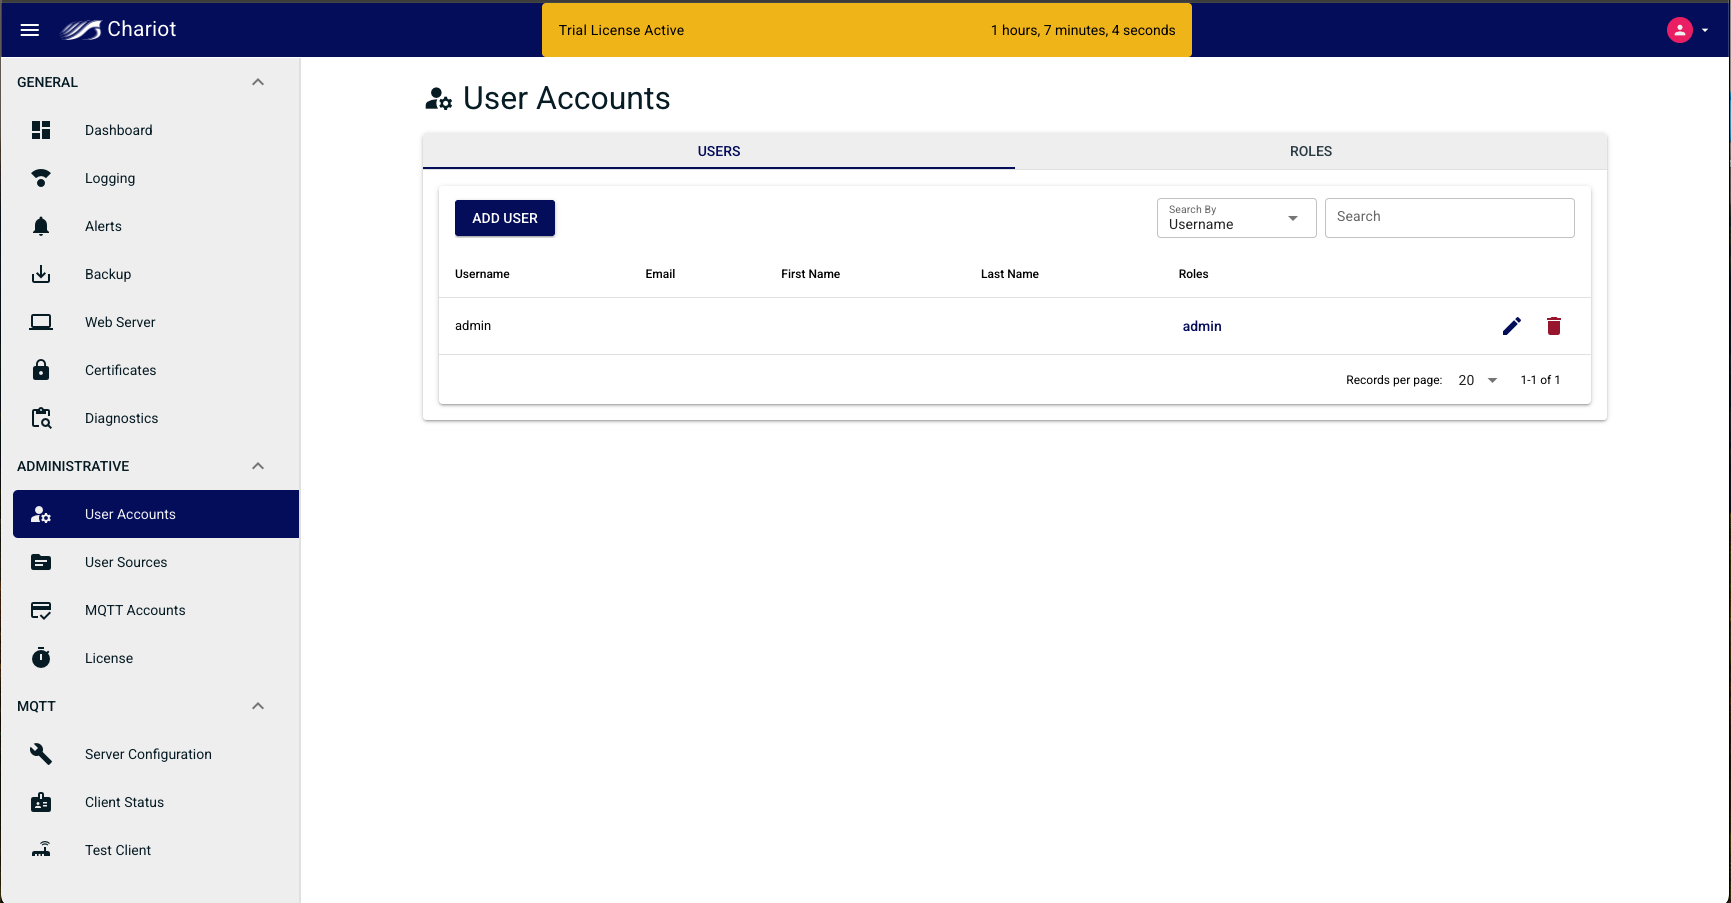The height and width of the screenshot is (903, 1731).
Task: Change records per page dropdown
Action: [x=1477, y=380]
